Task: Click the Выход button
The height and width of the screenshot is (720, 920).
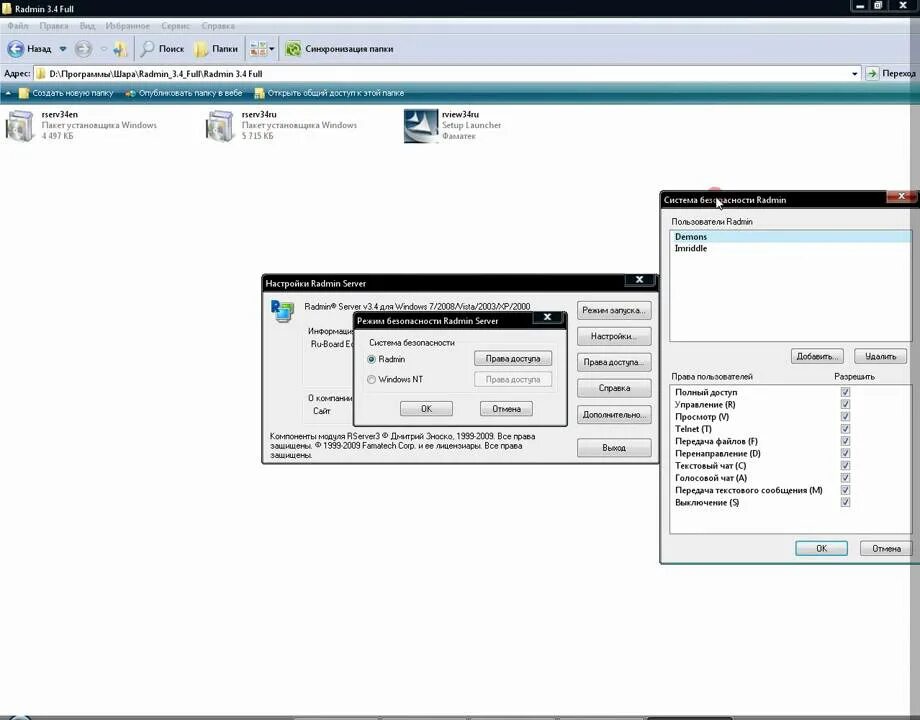Action: pos(614,448)
